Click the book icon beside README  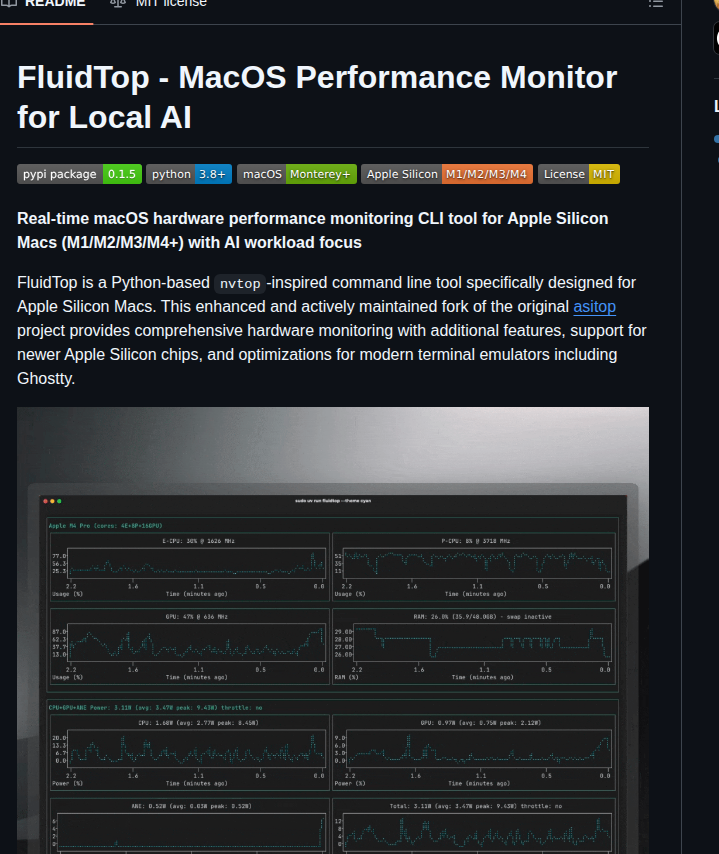[9, 3]
